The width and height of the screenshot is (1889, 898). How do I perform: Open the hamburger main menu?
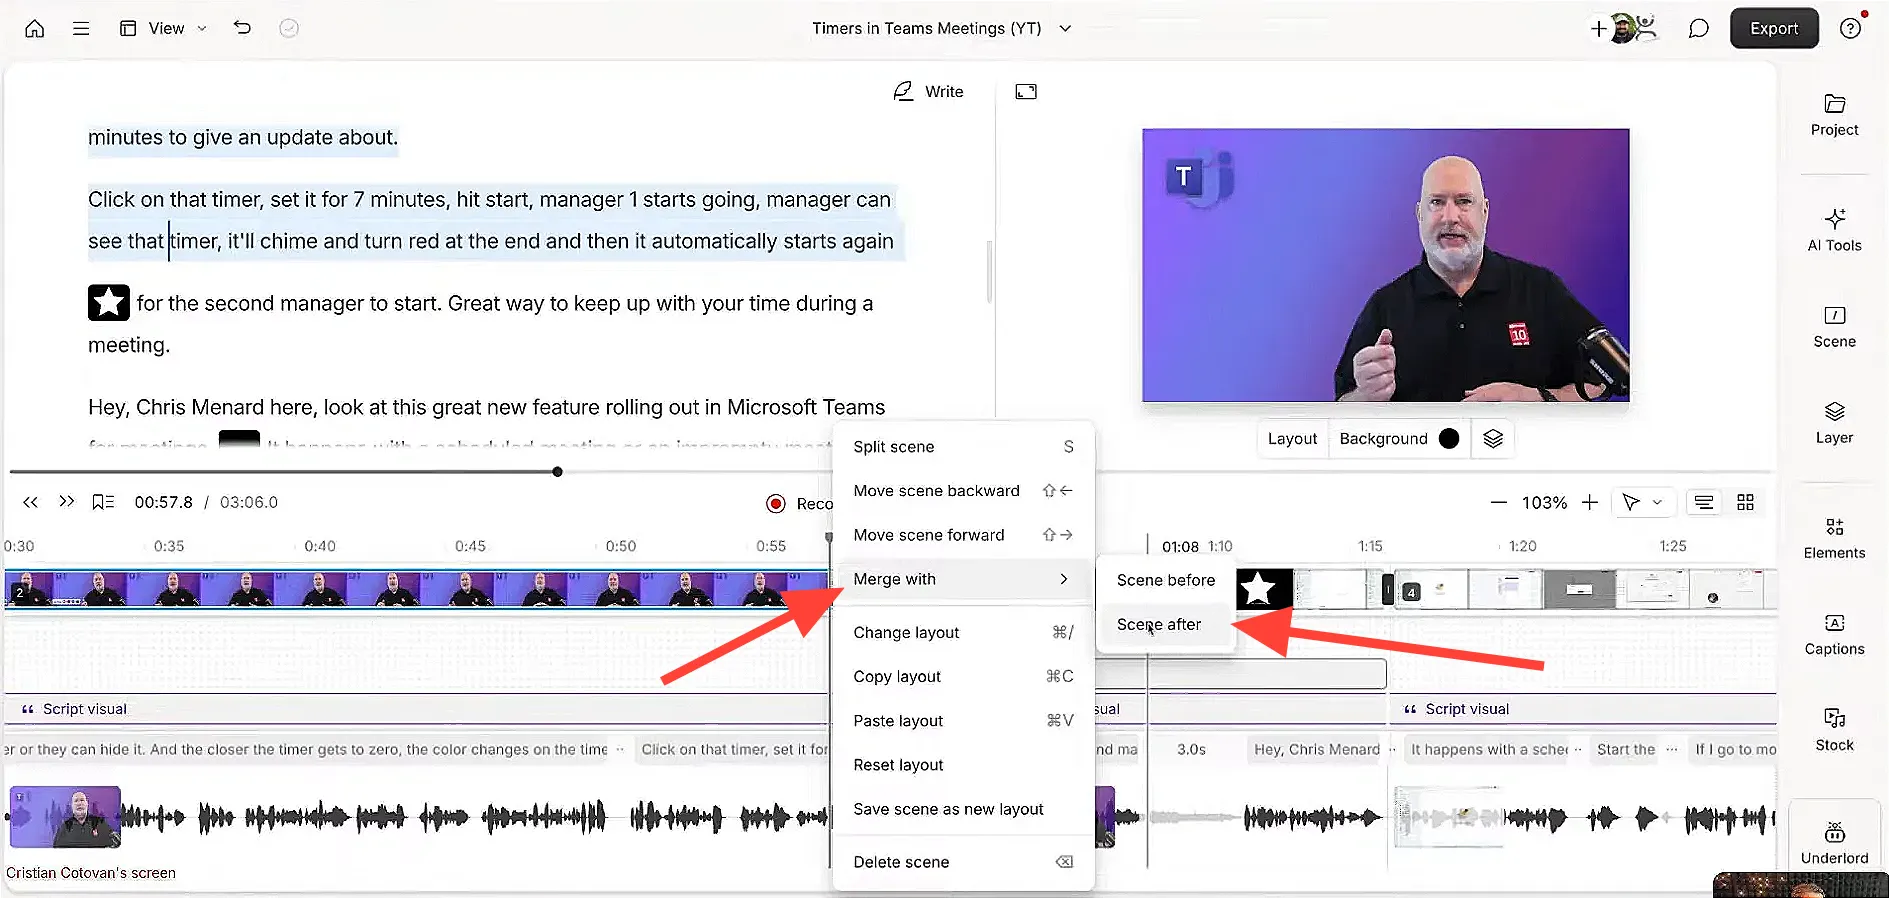coord(81,28)
